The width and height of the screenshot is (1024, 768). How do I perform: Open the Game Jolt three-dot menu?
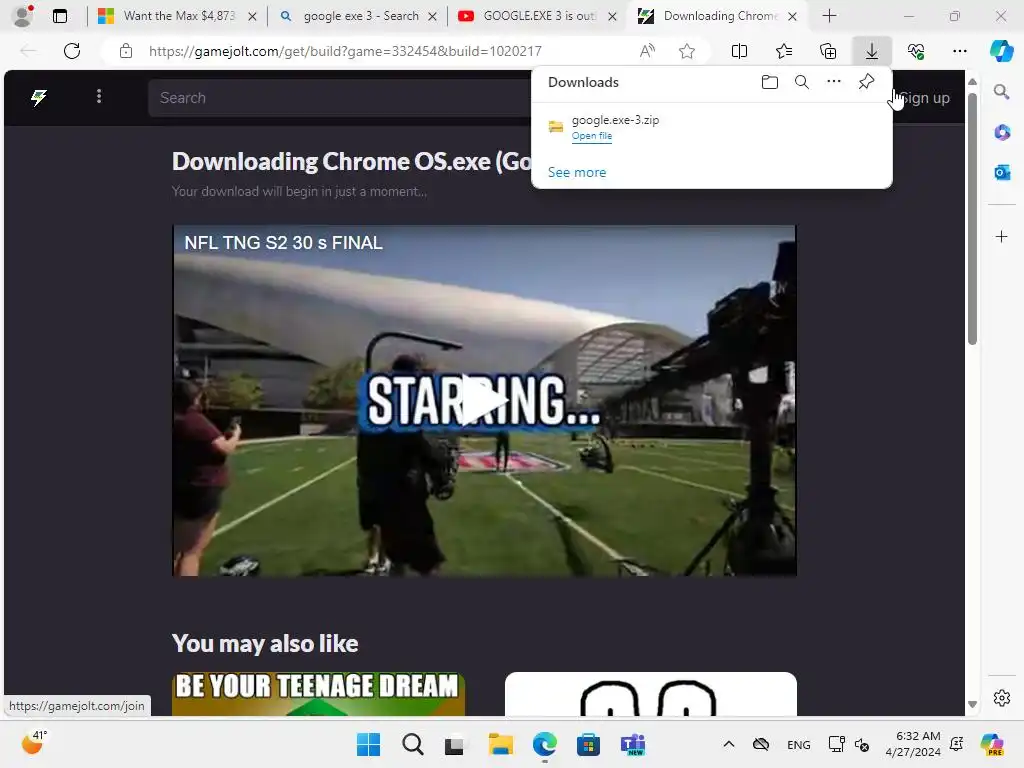coord(99,97)
